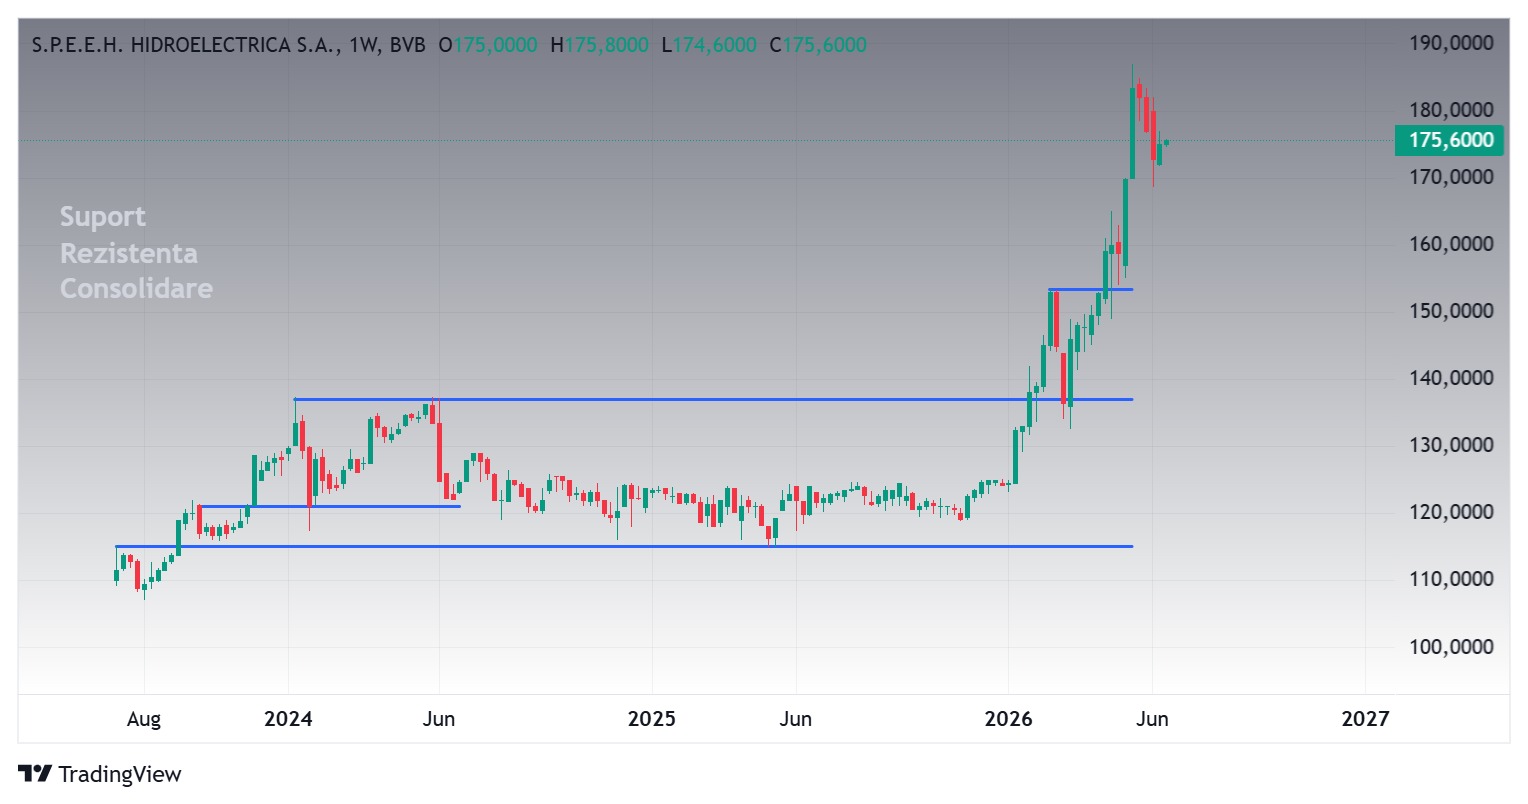
Task: Select the short blue line at 121 level
Action: [330, 506]
